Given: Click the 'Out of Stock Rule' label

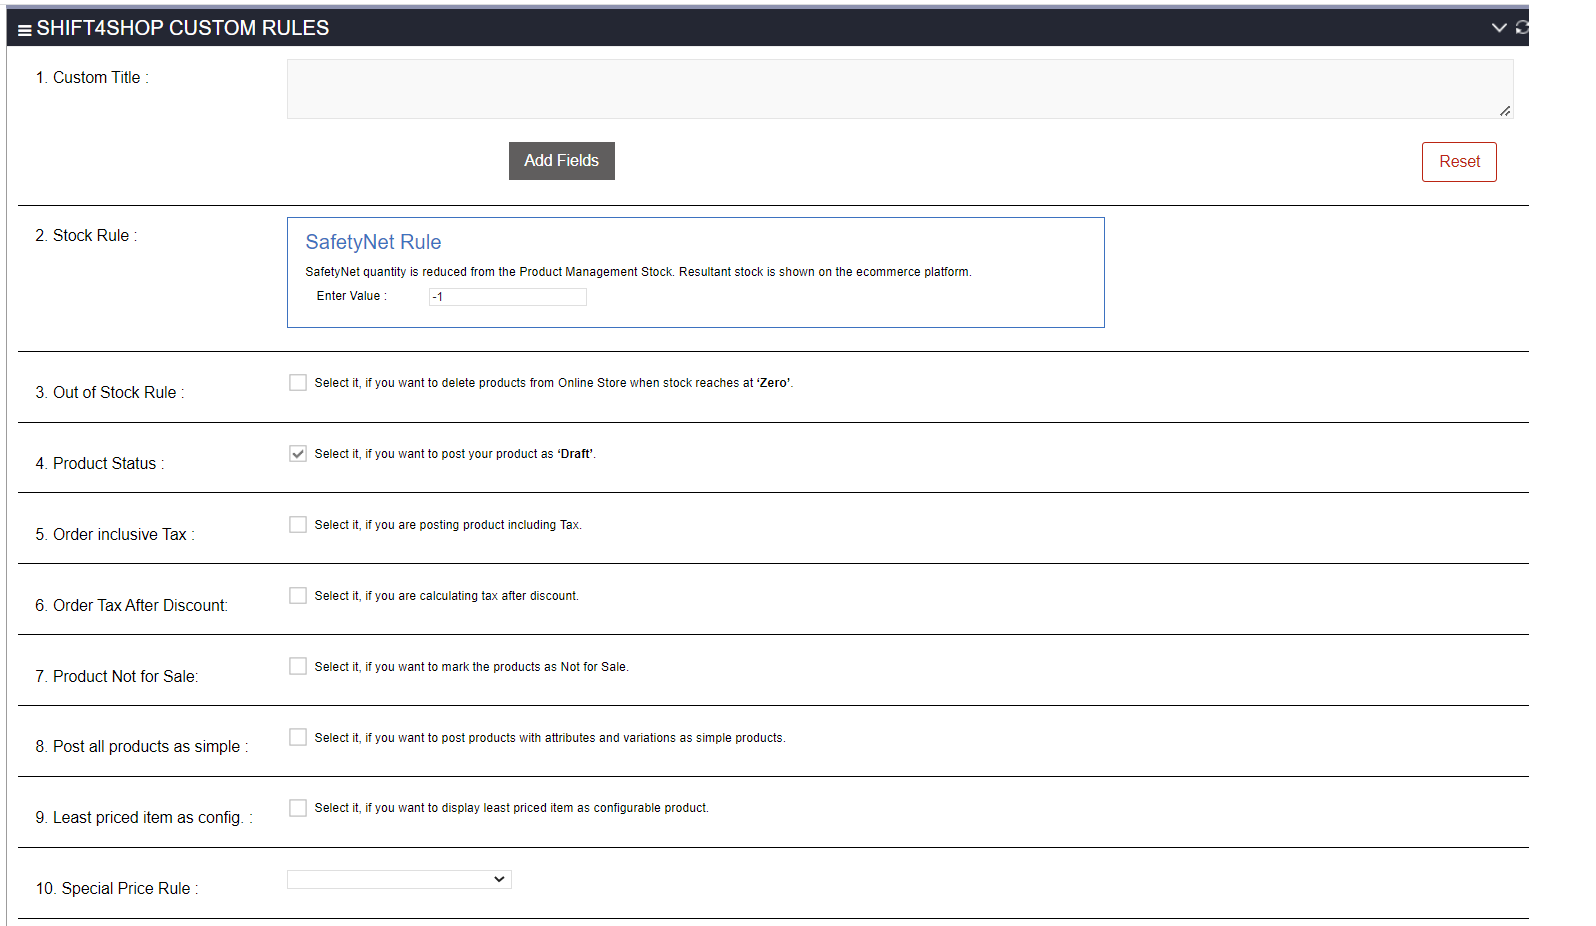Looking at the screenshot, I should [110, 393].
